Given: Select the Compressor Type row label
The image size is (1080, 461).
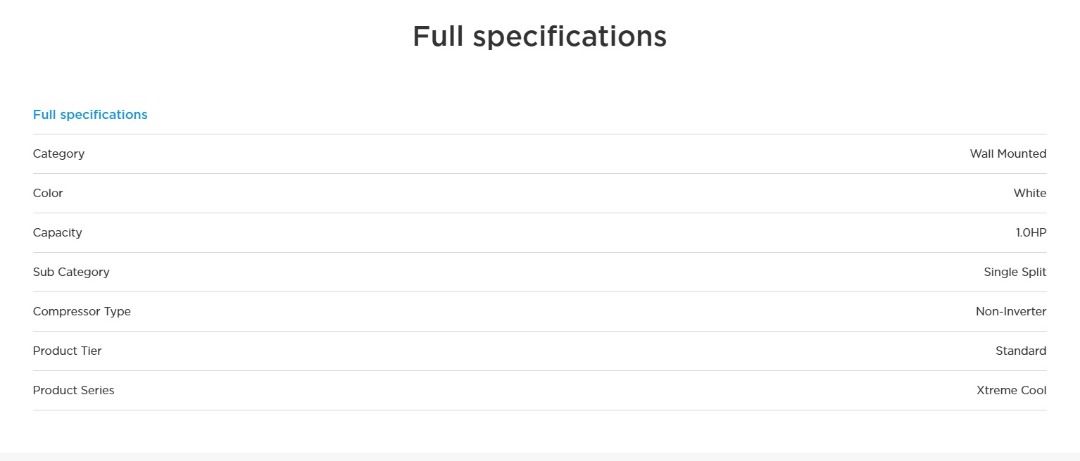Looking at the screenshot, I should point(82,312).
